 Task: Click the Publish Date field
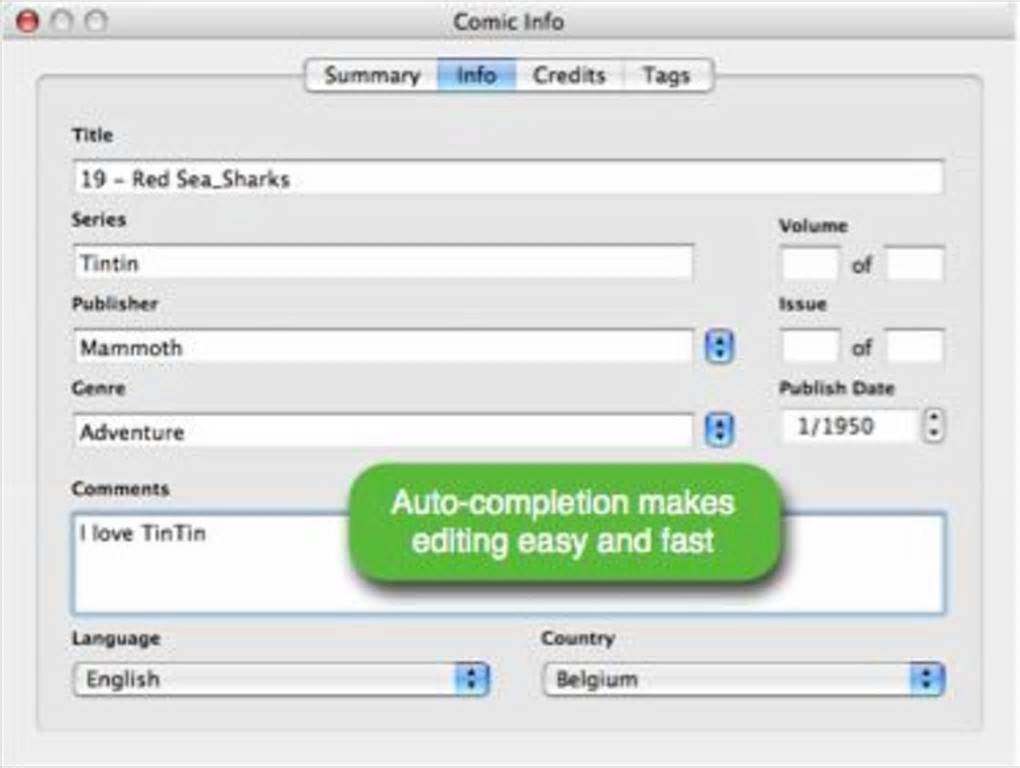point(848,427)
